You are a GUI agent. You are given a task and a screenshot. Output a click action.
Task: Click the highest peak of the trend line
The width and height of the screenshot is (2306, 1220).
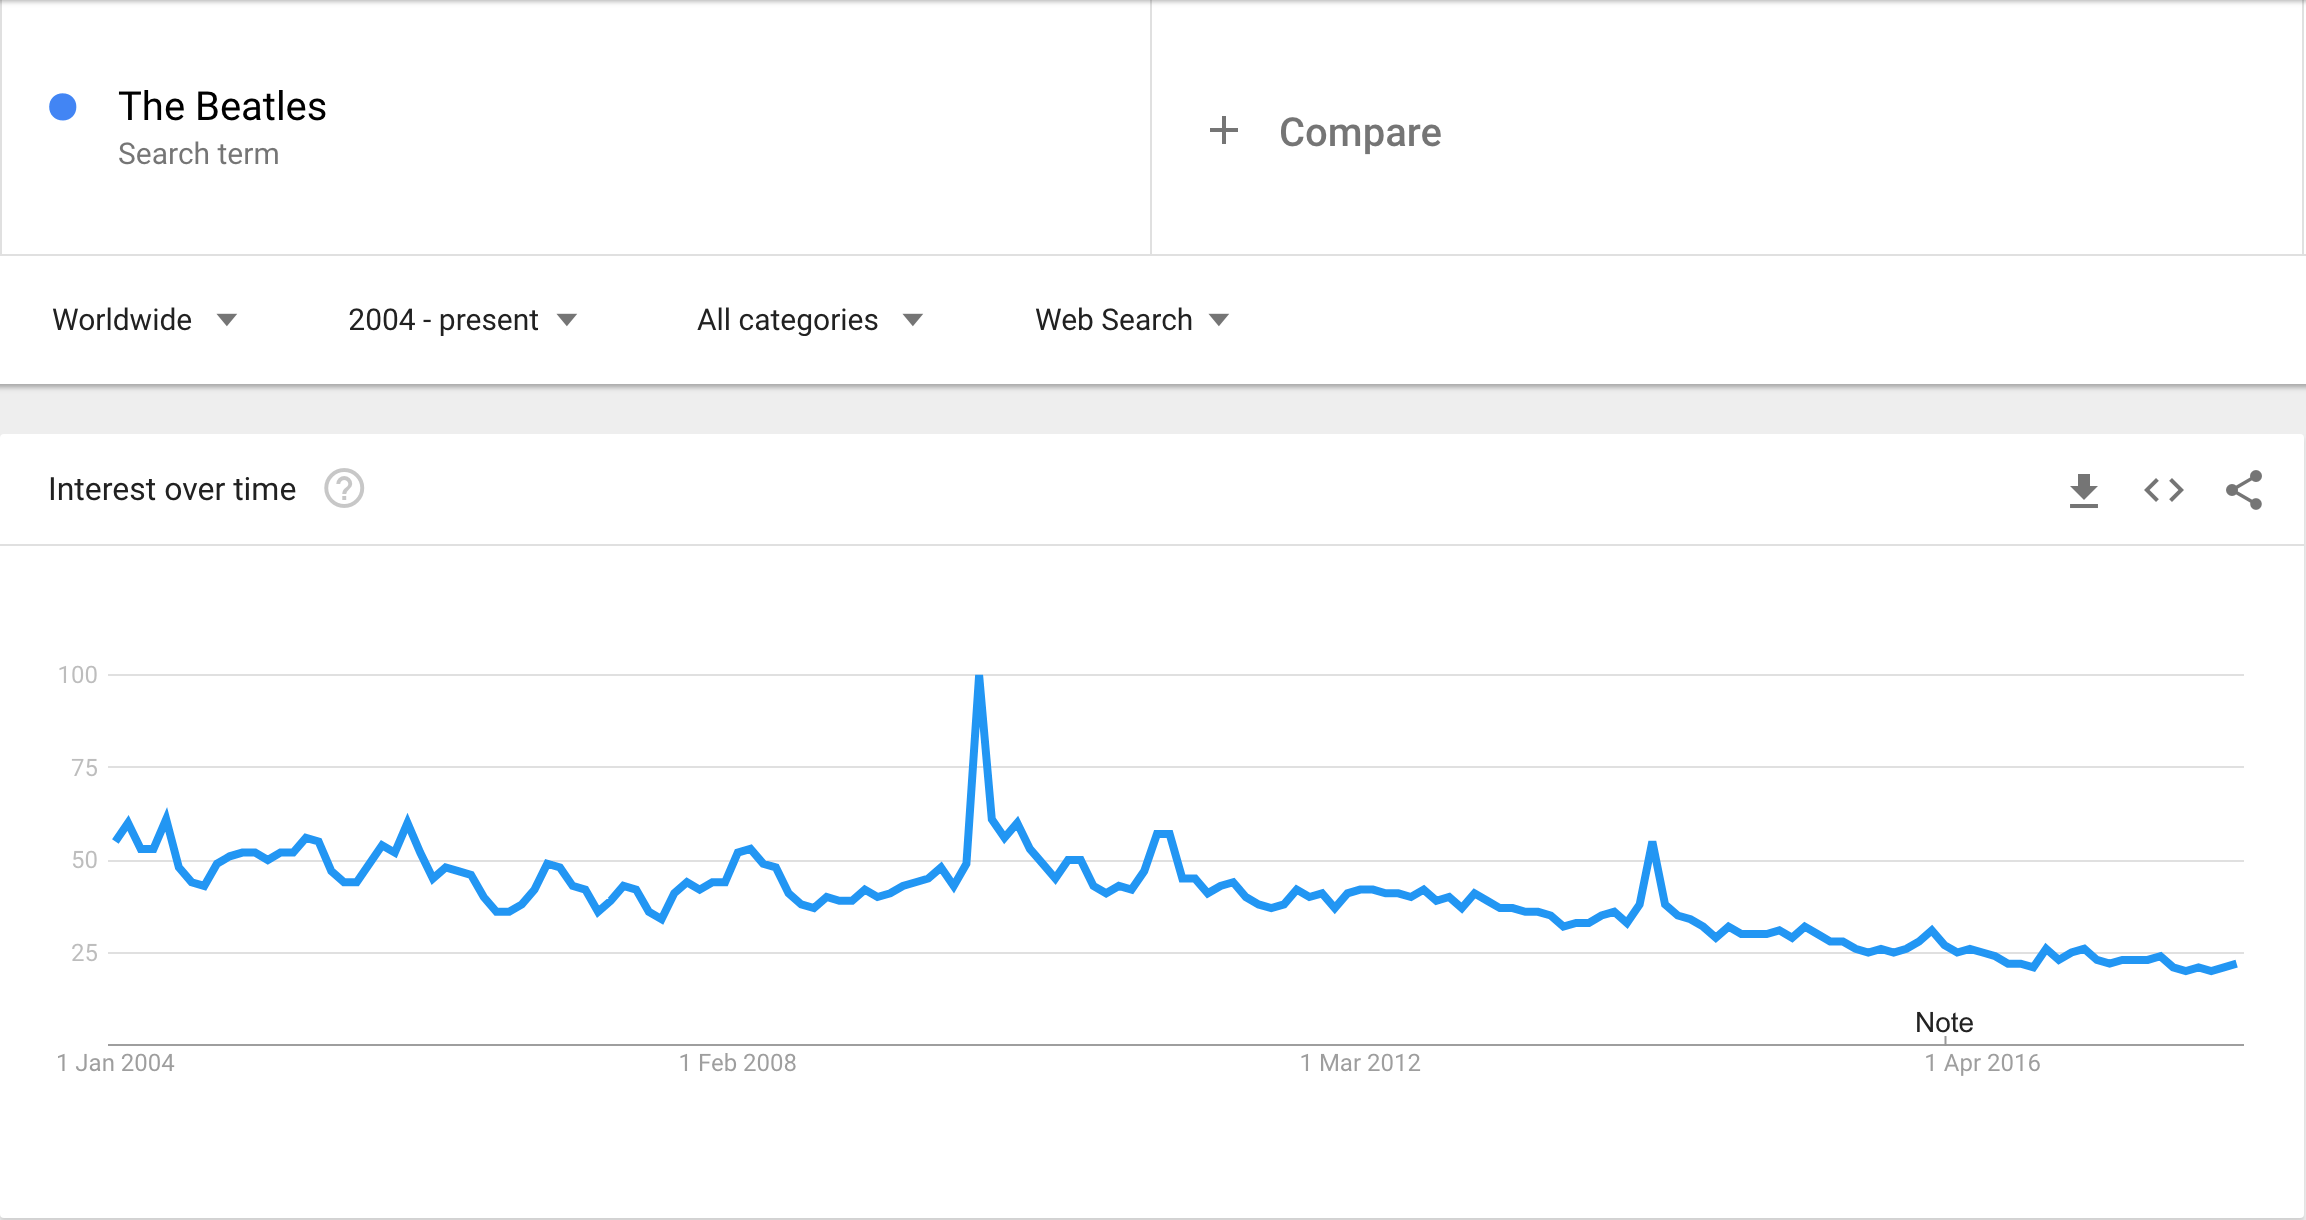click(x=979, y=679)
